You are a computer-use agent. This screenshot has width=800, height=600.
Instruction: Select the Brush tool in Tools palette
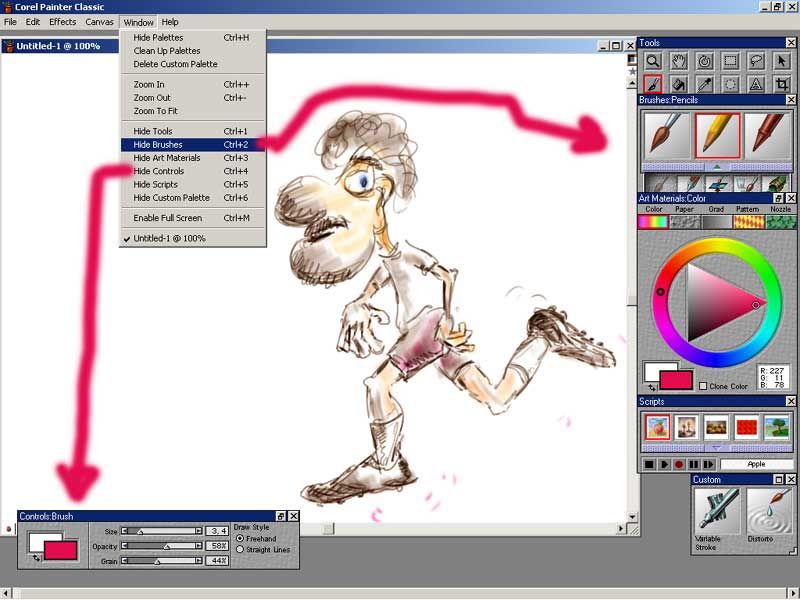pos(653,84)
